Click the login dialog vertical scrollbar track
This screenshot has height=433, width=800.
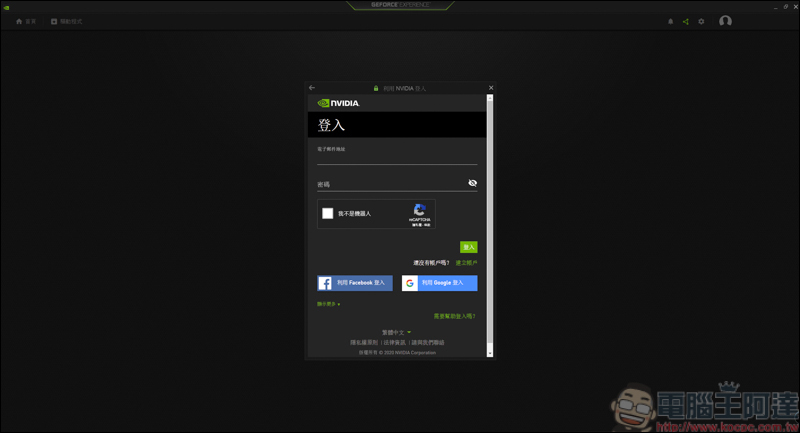(x=490, y=224)
